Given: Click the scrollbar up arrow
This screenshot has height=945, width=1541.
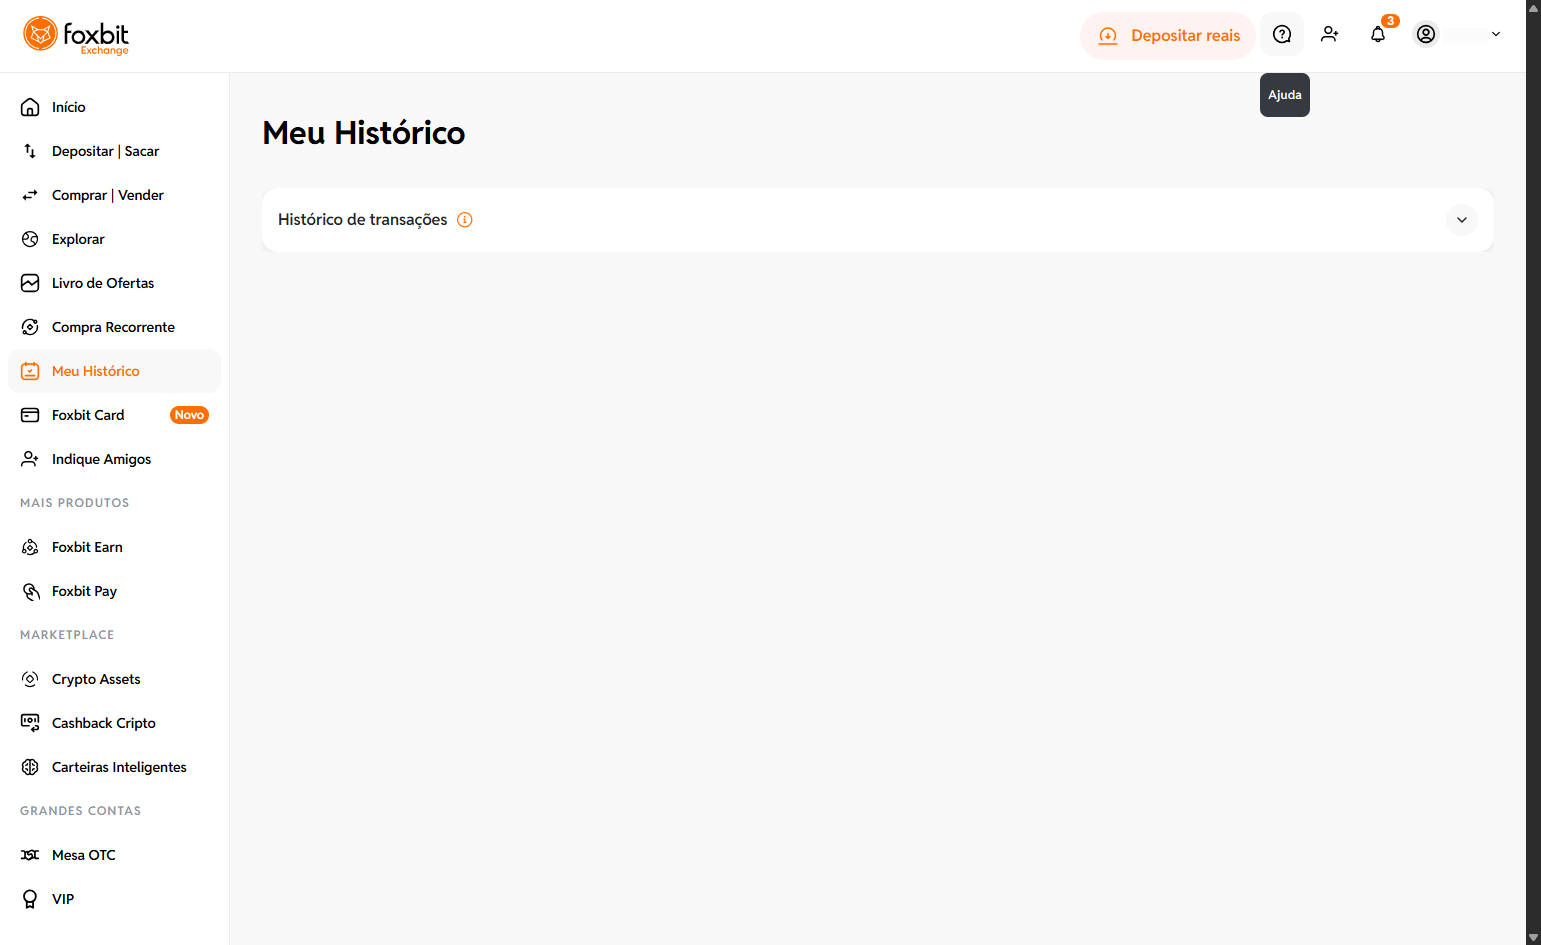Looking at the screenshot, I should 1533,7.
